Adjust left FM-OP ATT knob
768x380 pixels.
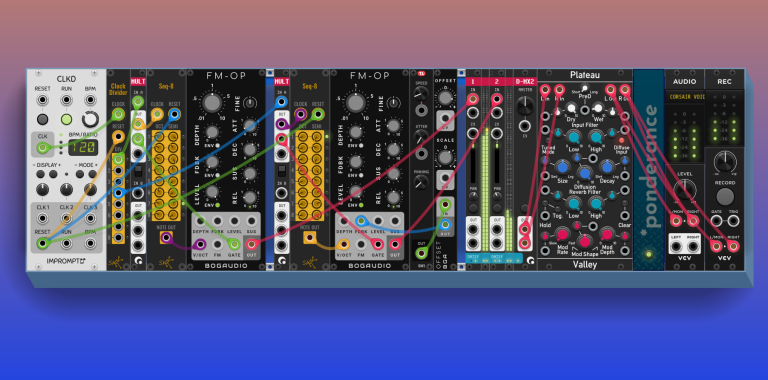250,126
